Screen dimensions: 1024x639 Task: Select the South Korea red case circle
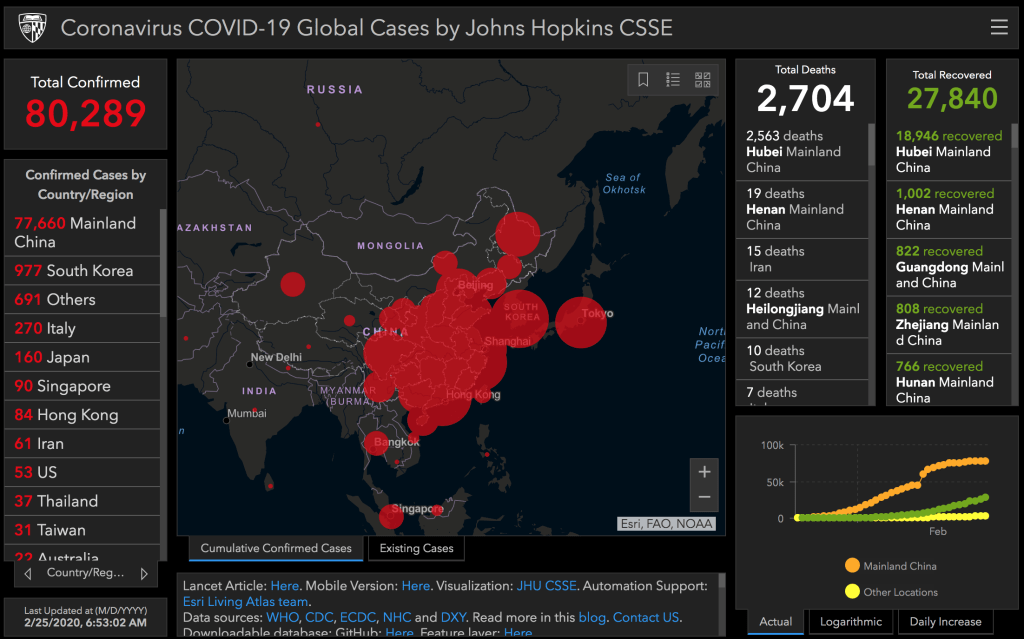(520, 318)
